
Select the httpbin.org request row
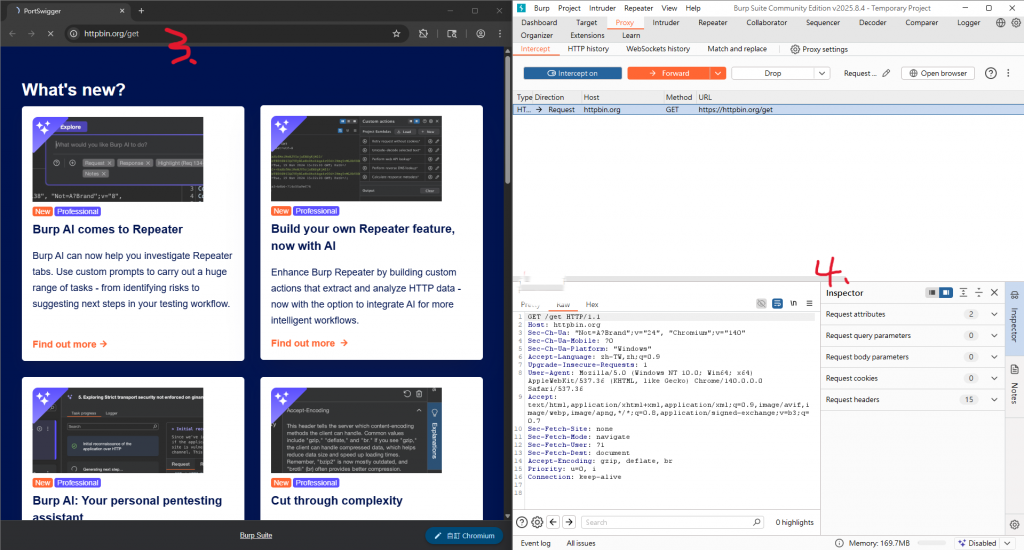(x=768, y=110)
